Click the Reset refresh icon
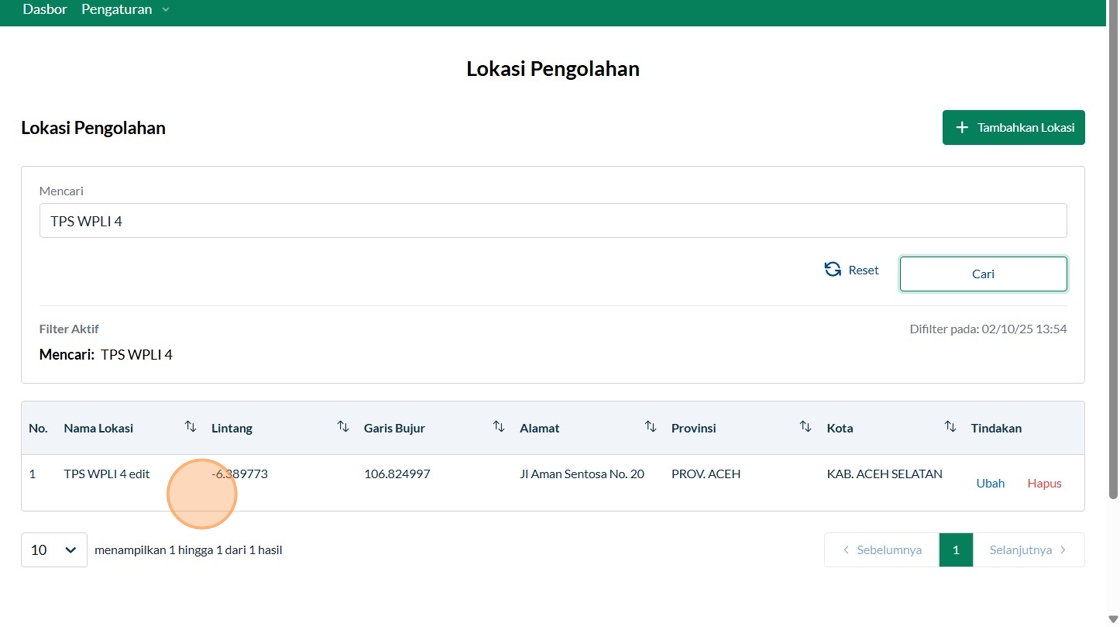 click(x=832, y=269)
